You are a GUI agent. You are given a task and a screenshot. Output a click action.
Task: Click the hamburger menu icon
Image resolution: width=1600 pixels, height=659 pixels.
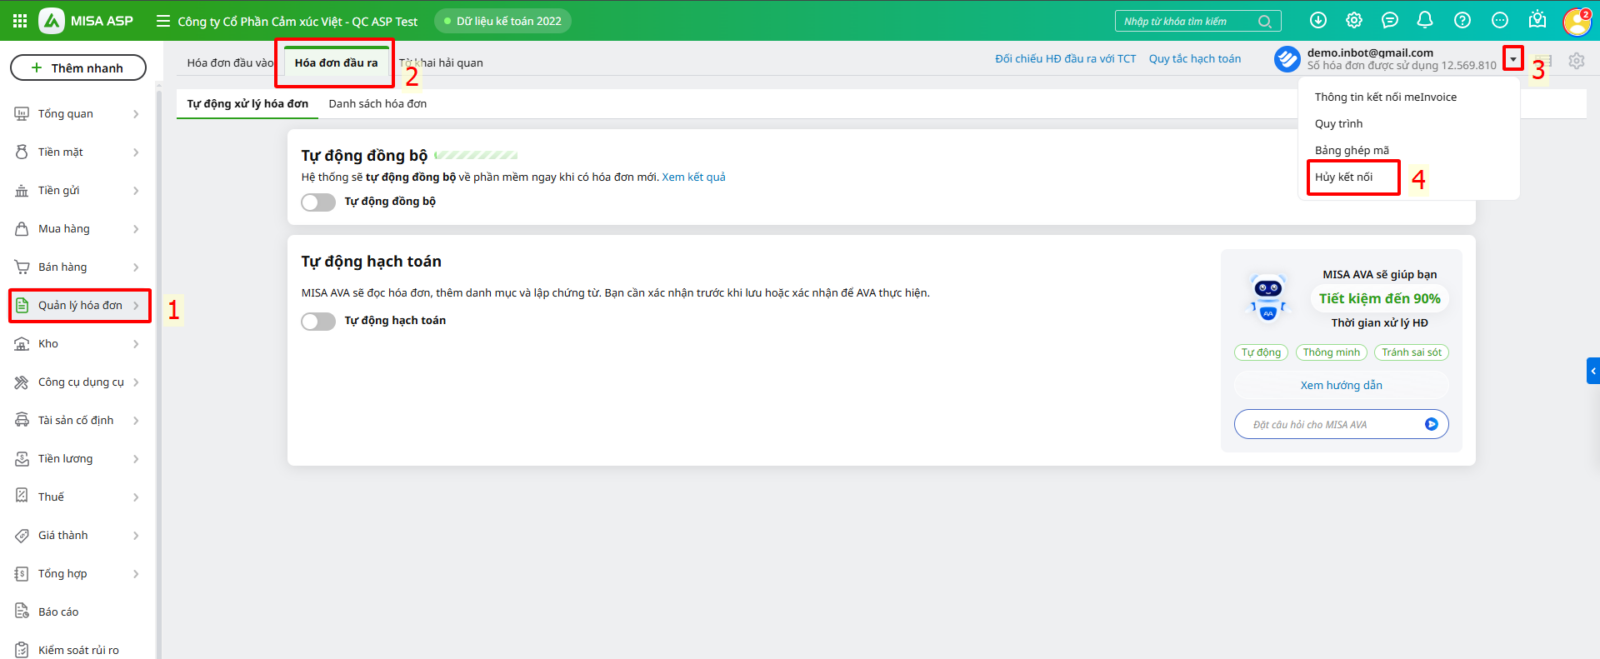coord(163,21)
